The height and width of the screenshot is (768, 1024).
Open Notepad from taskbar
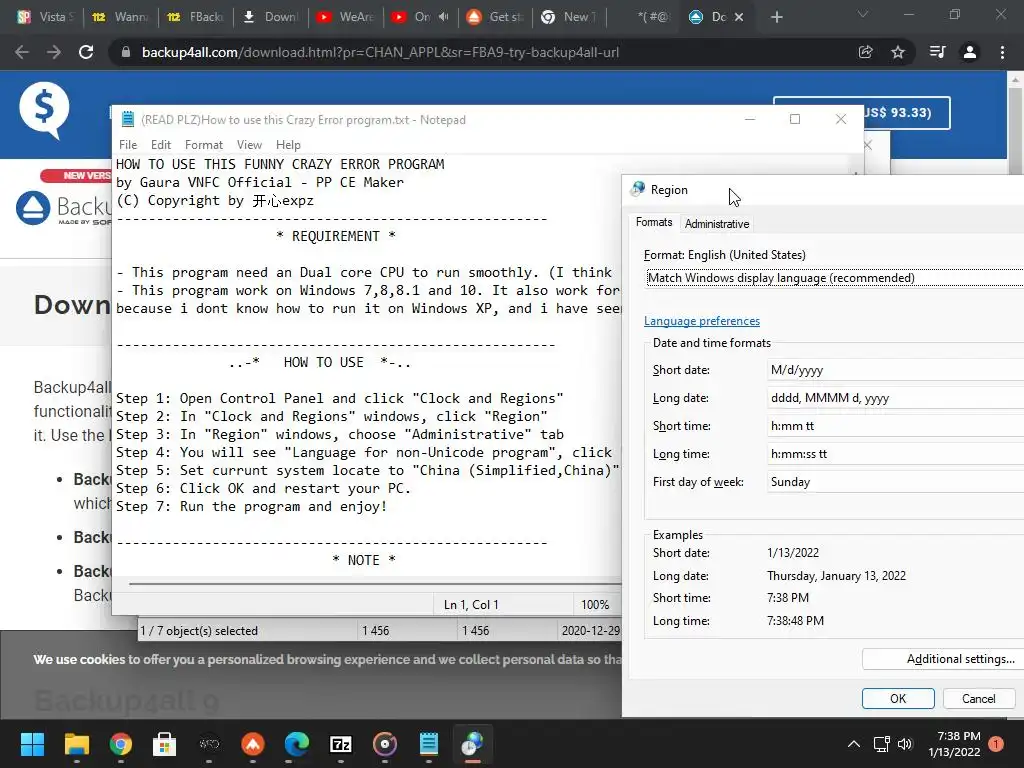[x=429, y=744]
